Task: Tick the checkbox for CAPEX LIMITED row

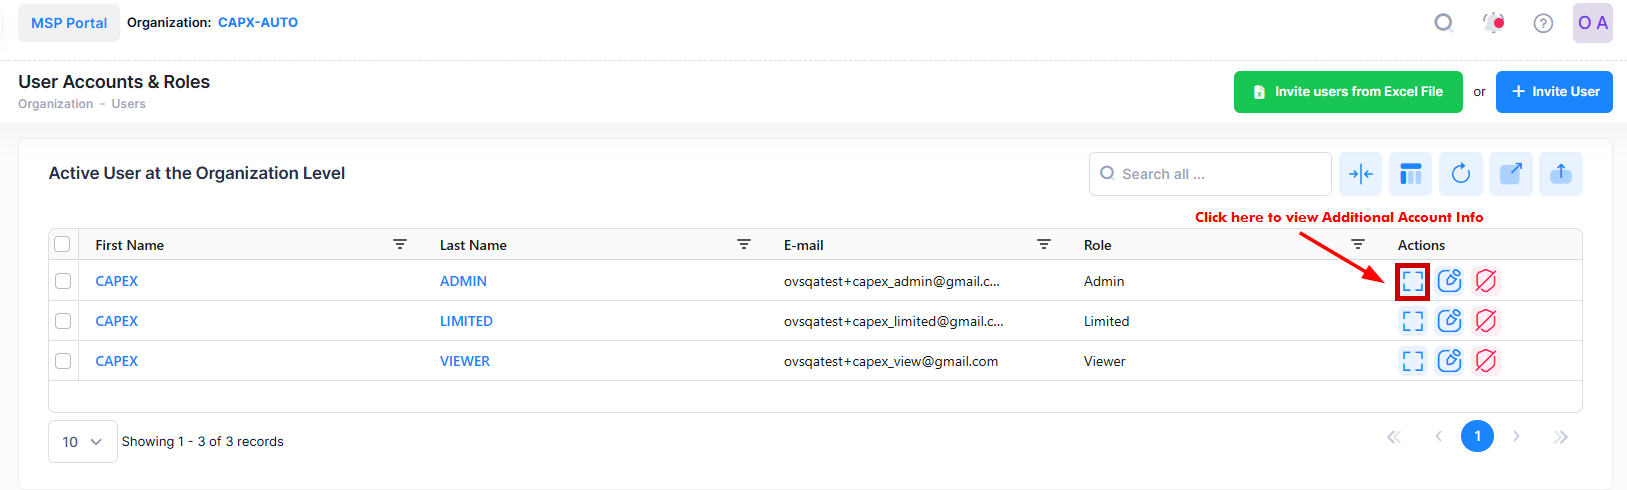Action: [63, 321]
